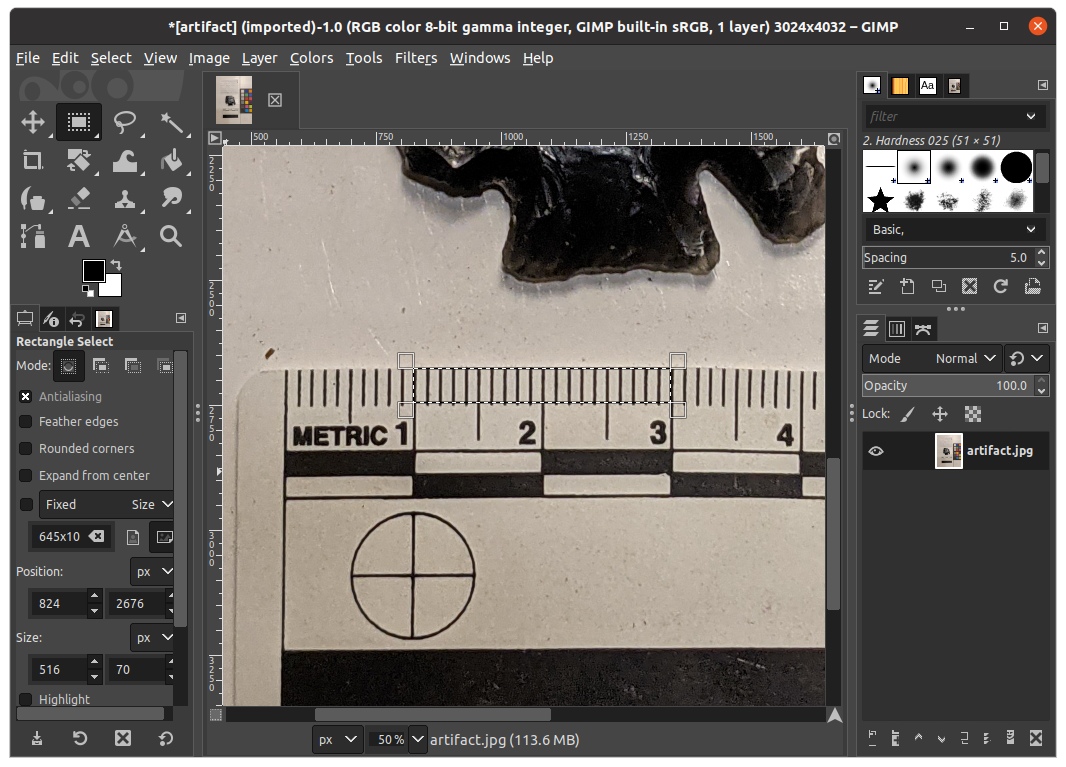1066x767 pixels.
Task: Swap foreground and background colors
Action: 116,265
